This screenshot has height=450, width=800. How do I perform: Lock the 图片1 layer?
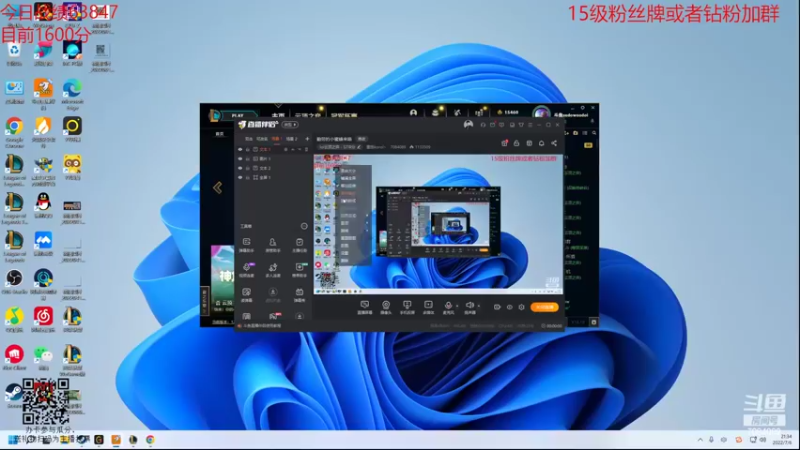point(247,159)
